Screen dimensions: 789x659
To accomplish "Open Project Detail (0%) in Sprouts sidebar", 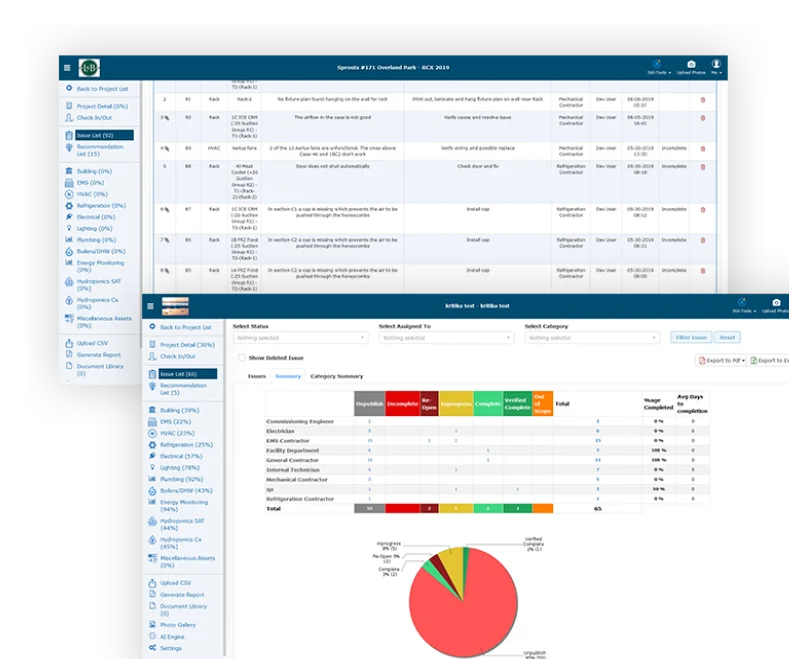I will click(97, 106).
